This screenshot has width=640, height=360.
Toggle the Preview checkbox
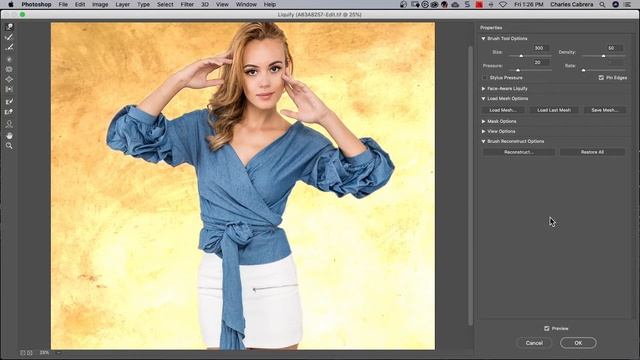(547, 328)
